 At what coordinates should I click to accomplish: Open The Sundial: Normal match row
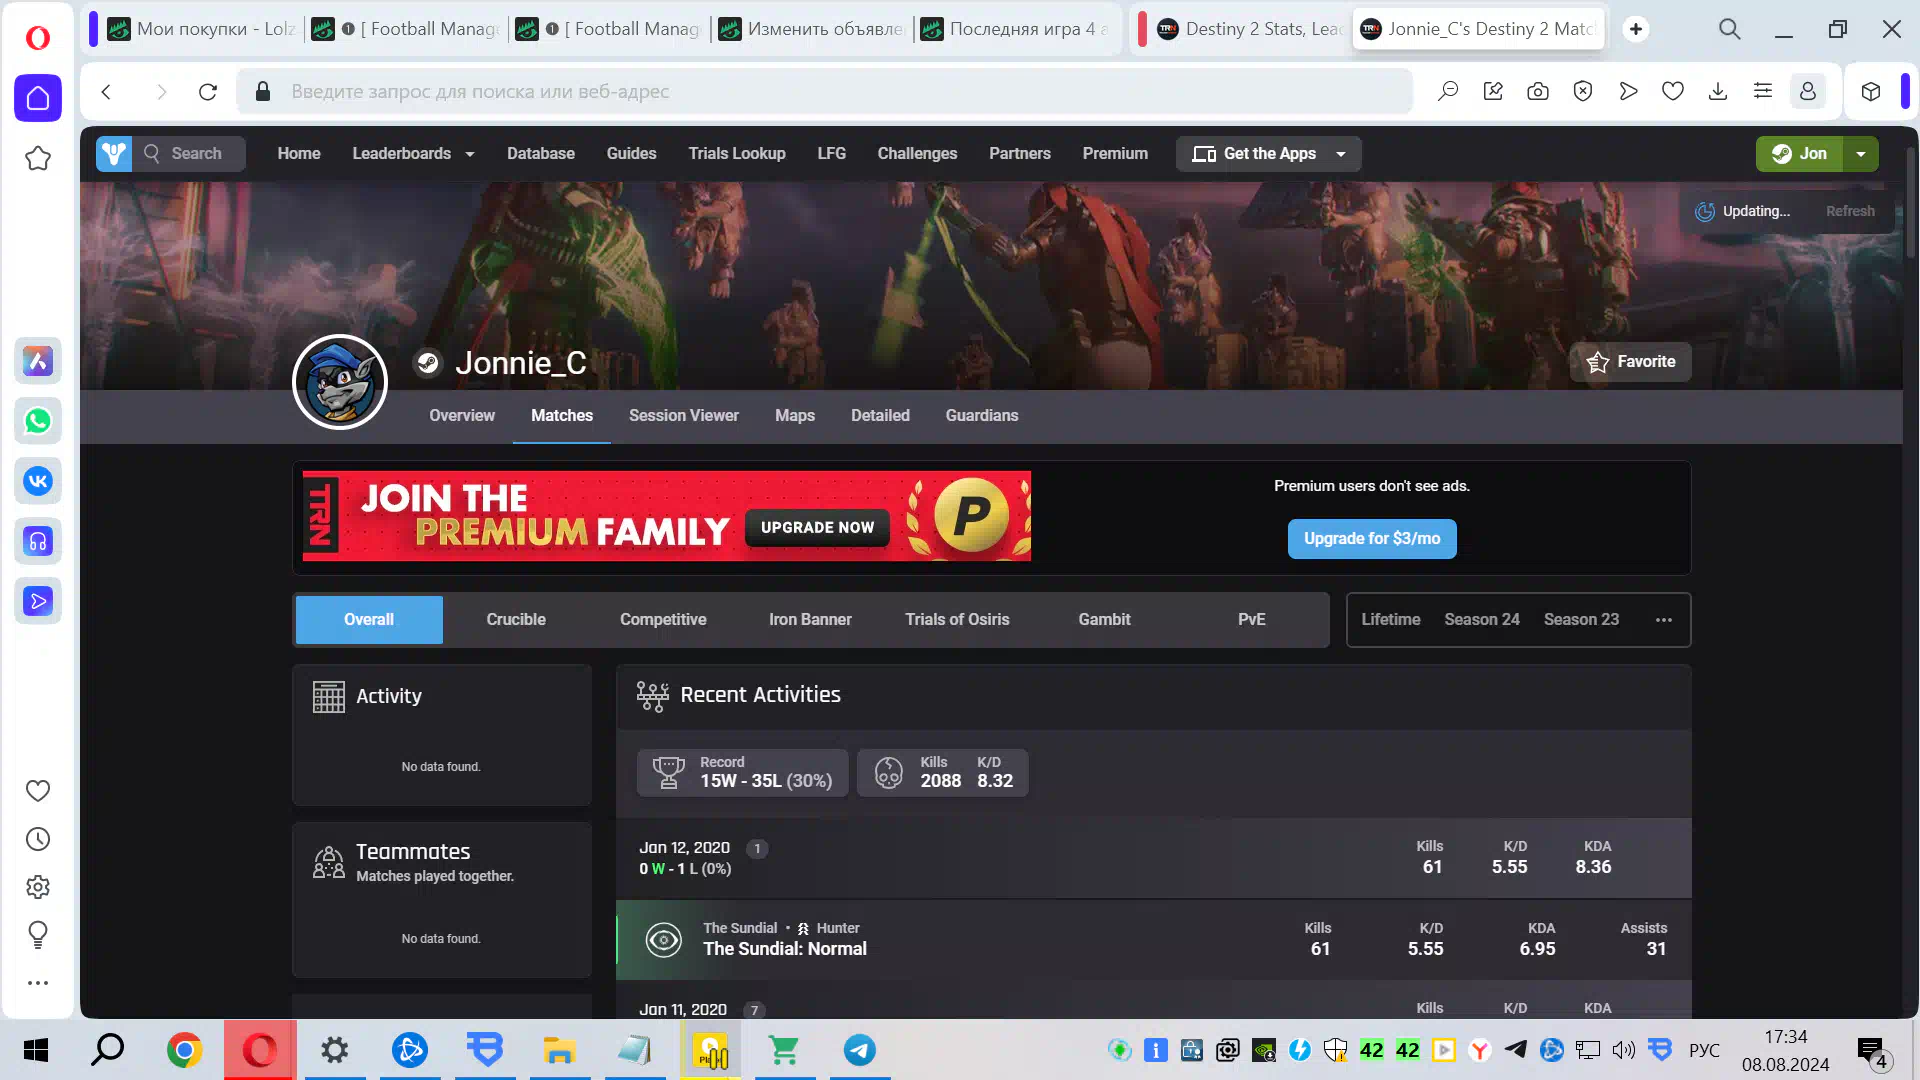[1154, 940]
